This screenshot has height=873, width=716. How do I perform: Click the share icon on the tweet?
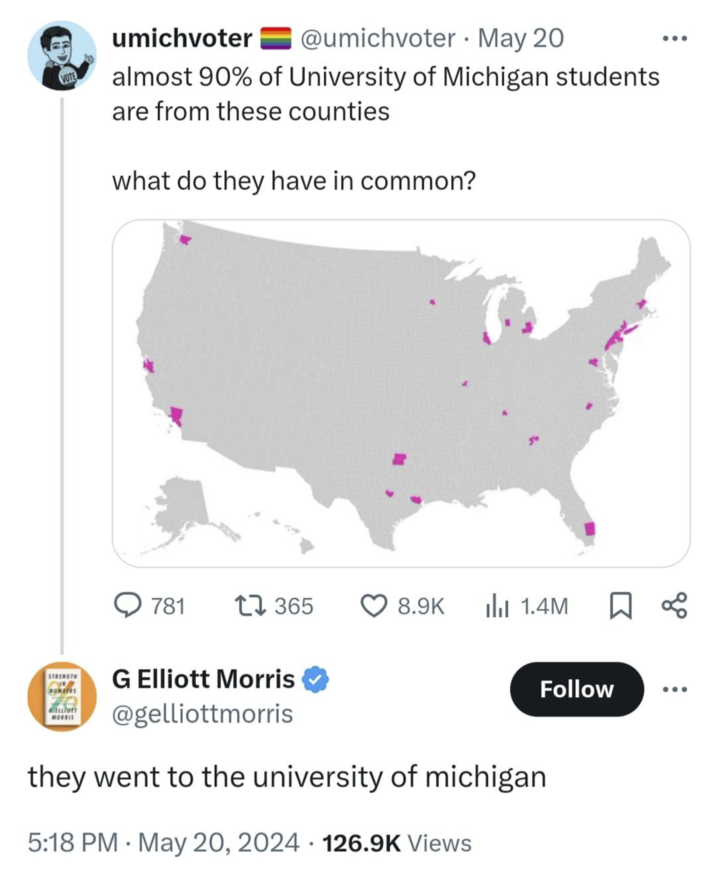click(x=675, y=605)
